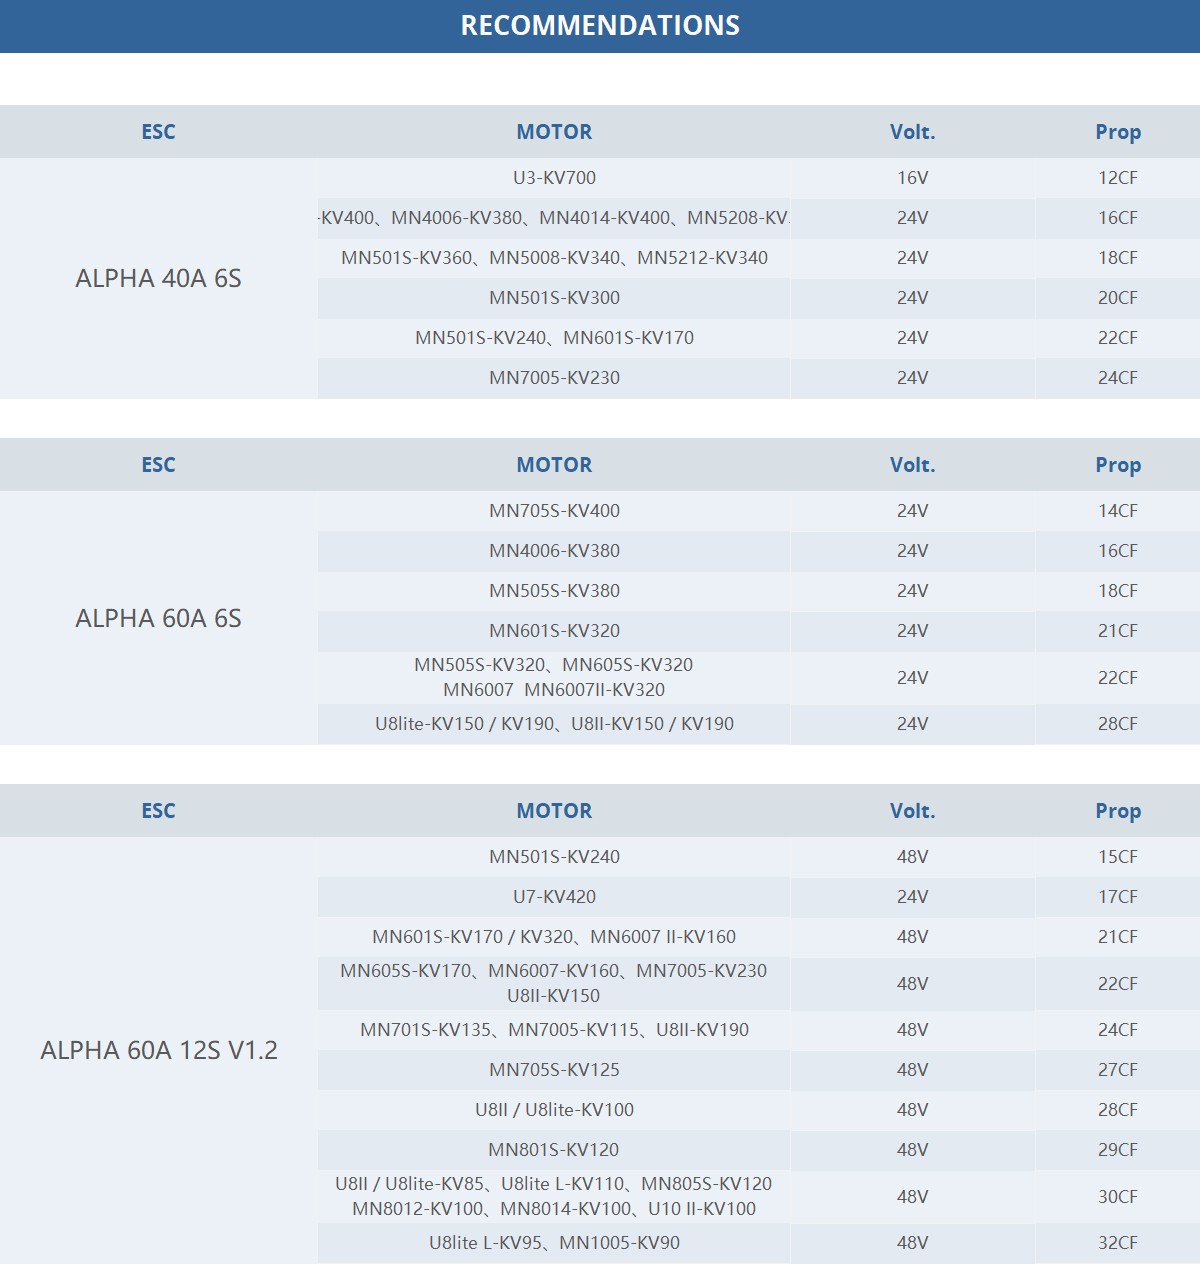The width and height of the screenshot is (1200, 1288).
Task: Click the 18CF prop in the MN505S-KV380 row
Action: coord(1118,591)
